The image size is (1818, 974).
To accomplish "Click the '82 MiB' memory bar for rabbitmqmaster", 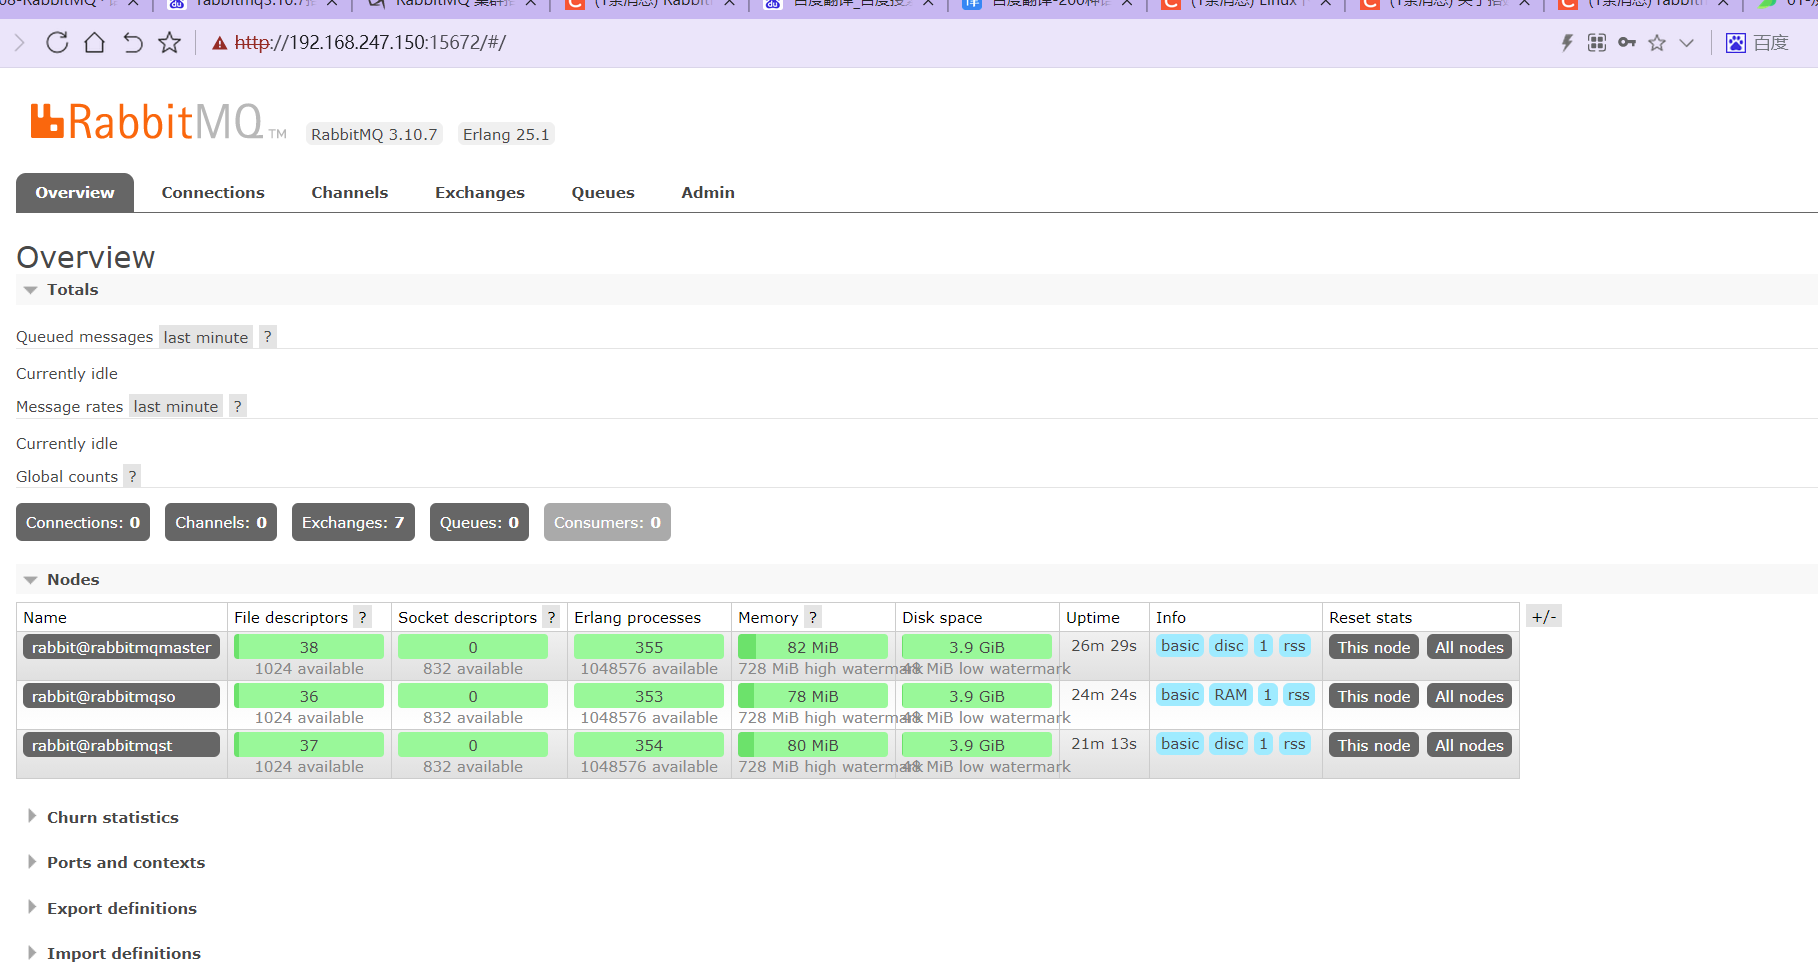I will click(x=813, y=647).
